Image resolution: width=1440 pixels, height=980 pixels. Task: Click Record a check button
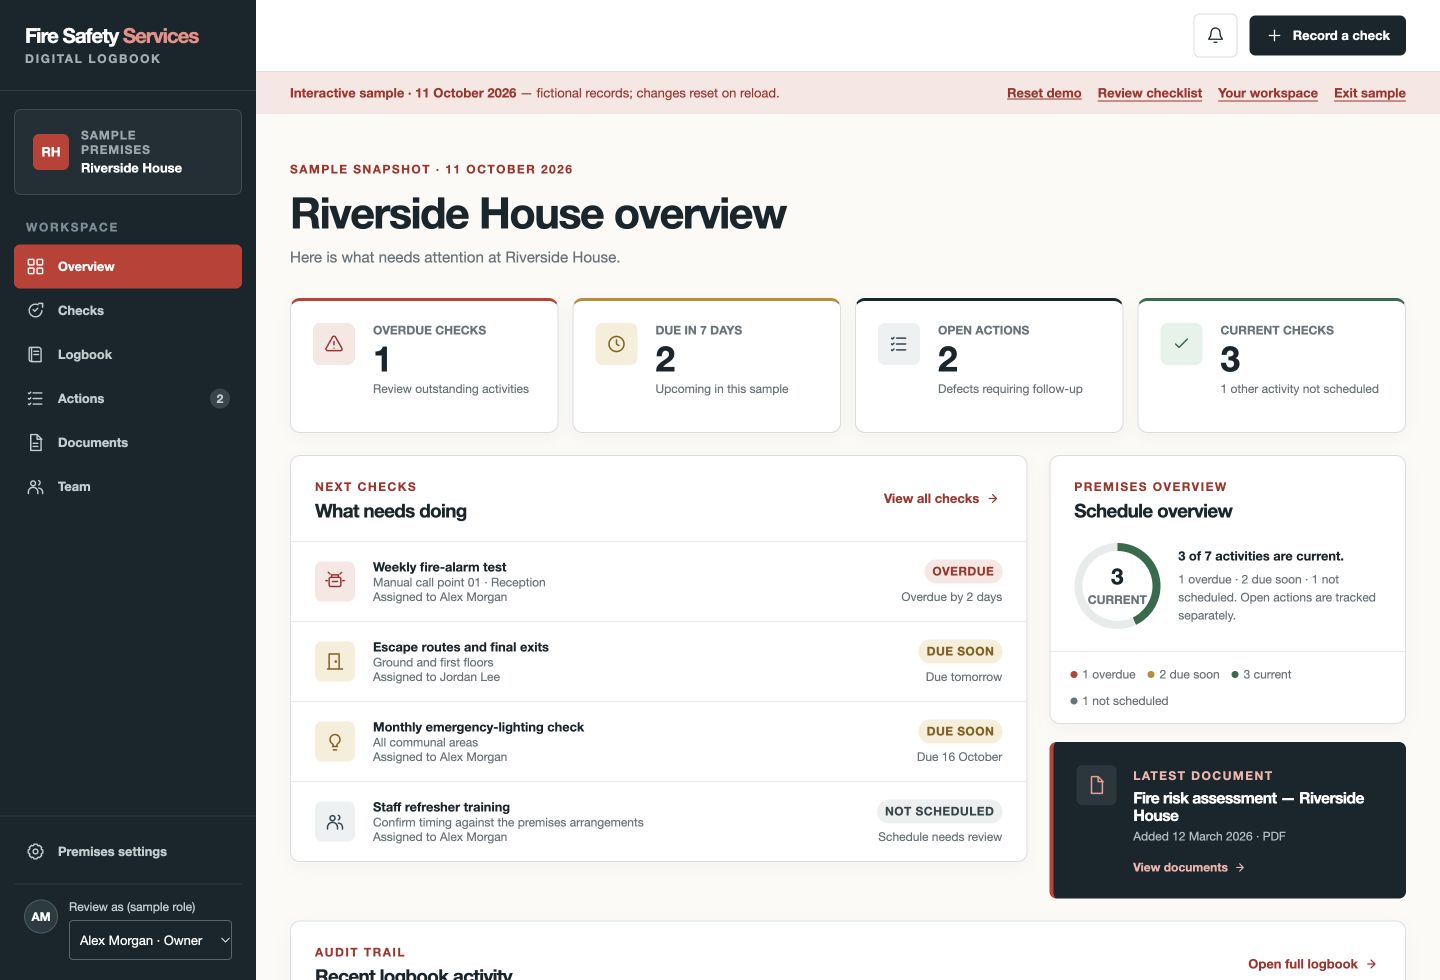click(1327, 35)
